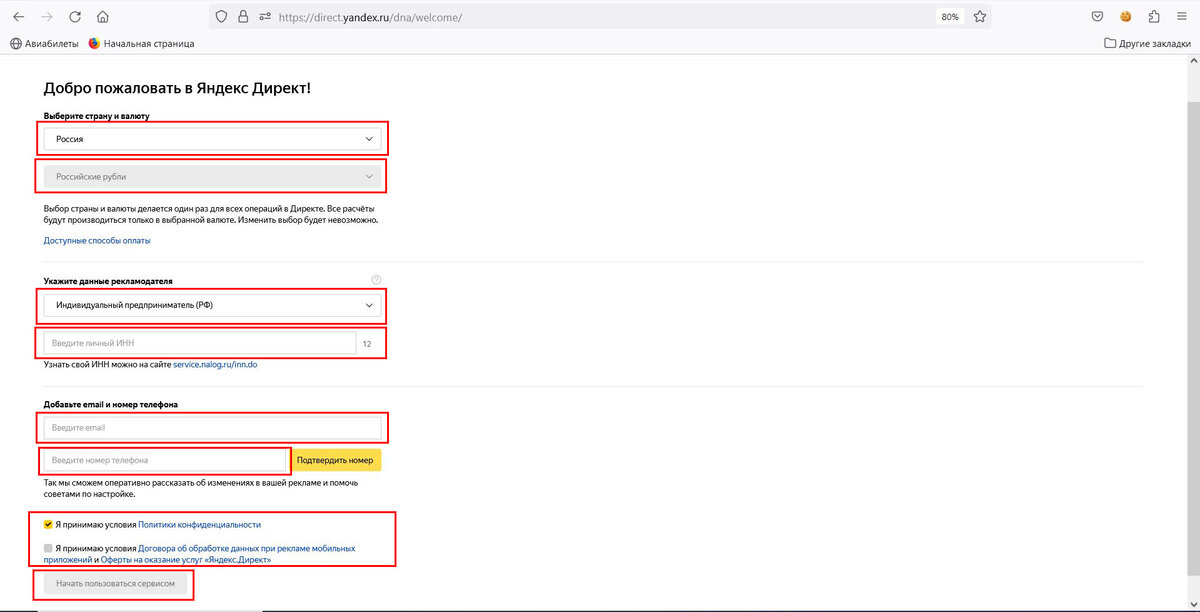Screen dimensions: 1200x612
Task: Click the 80% zoom level indicator
Action: (x=949, y=17)
